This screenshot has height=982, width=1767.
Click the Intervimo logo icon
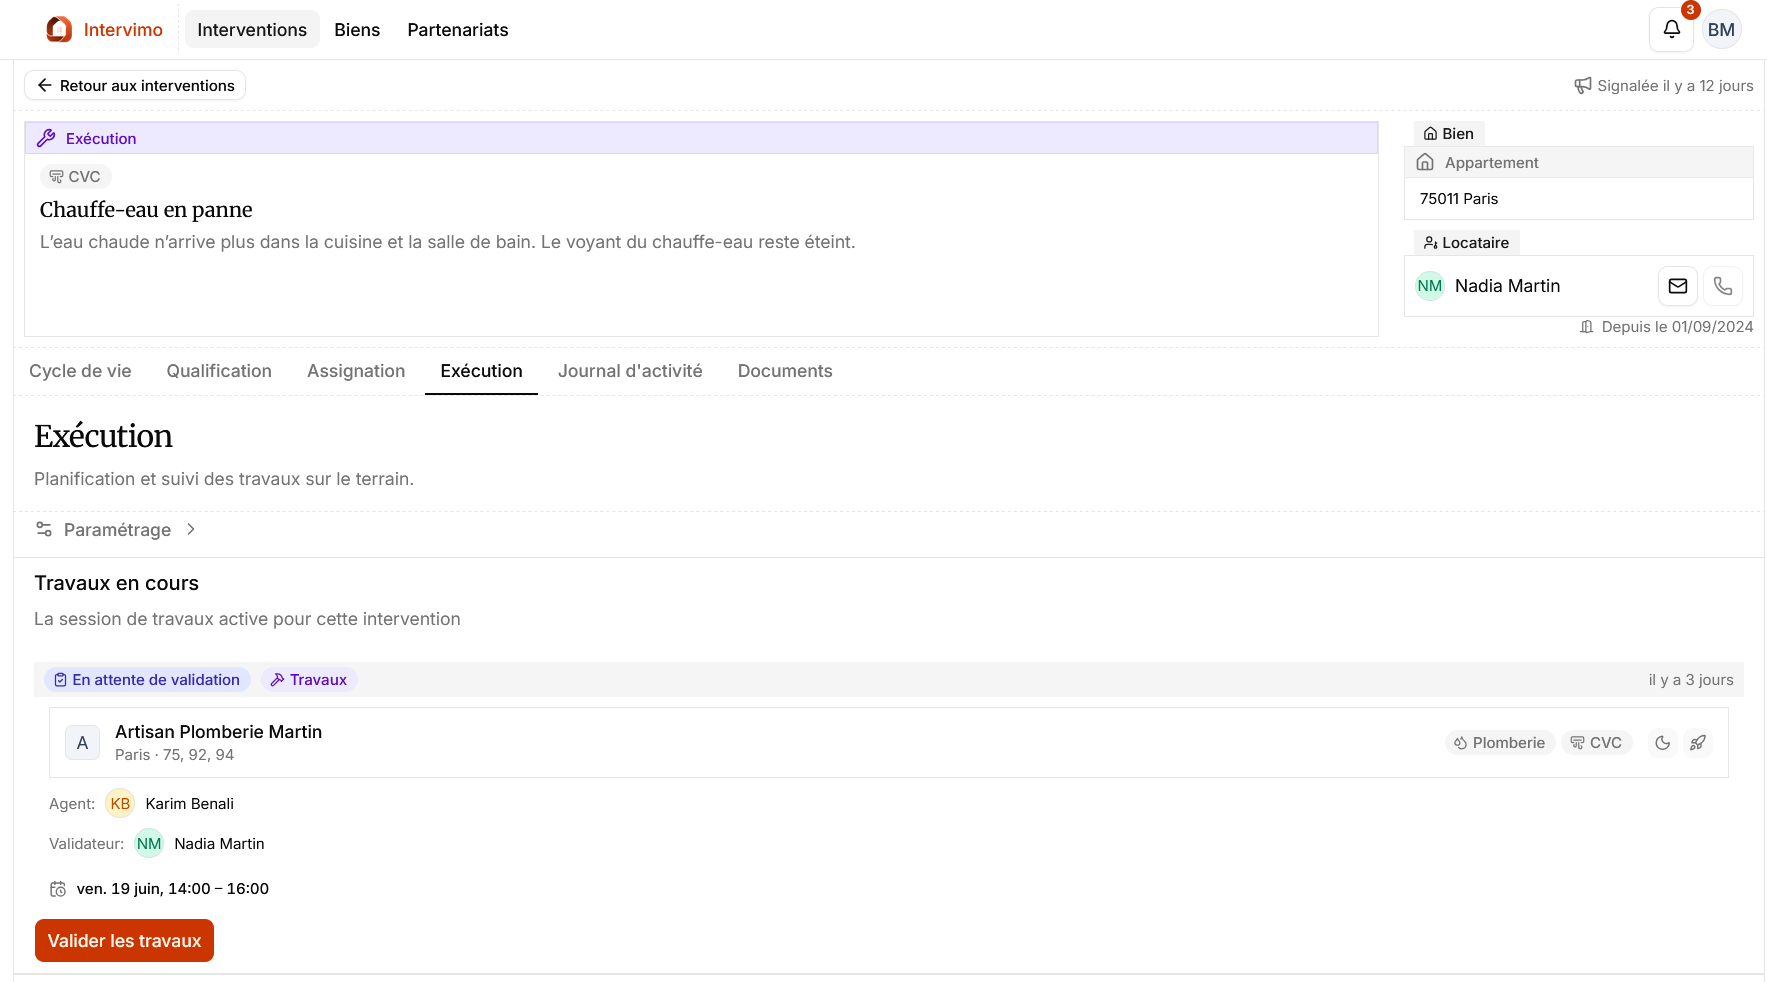click(x=59, y=30)
